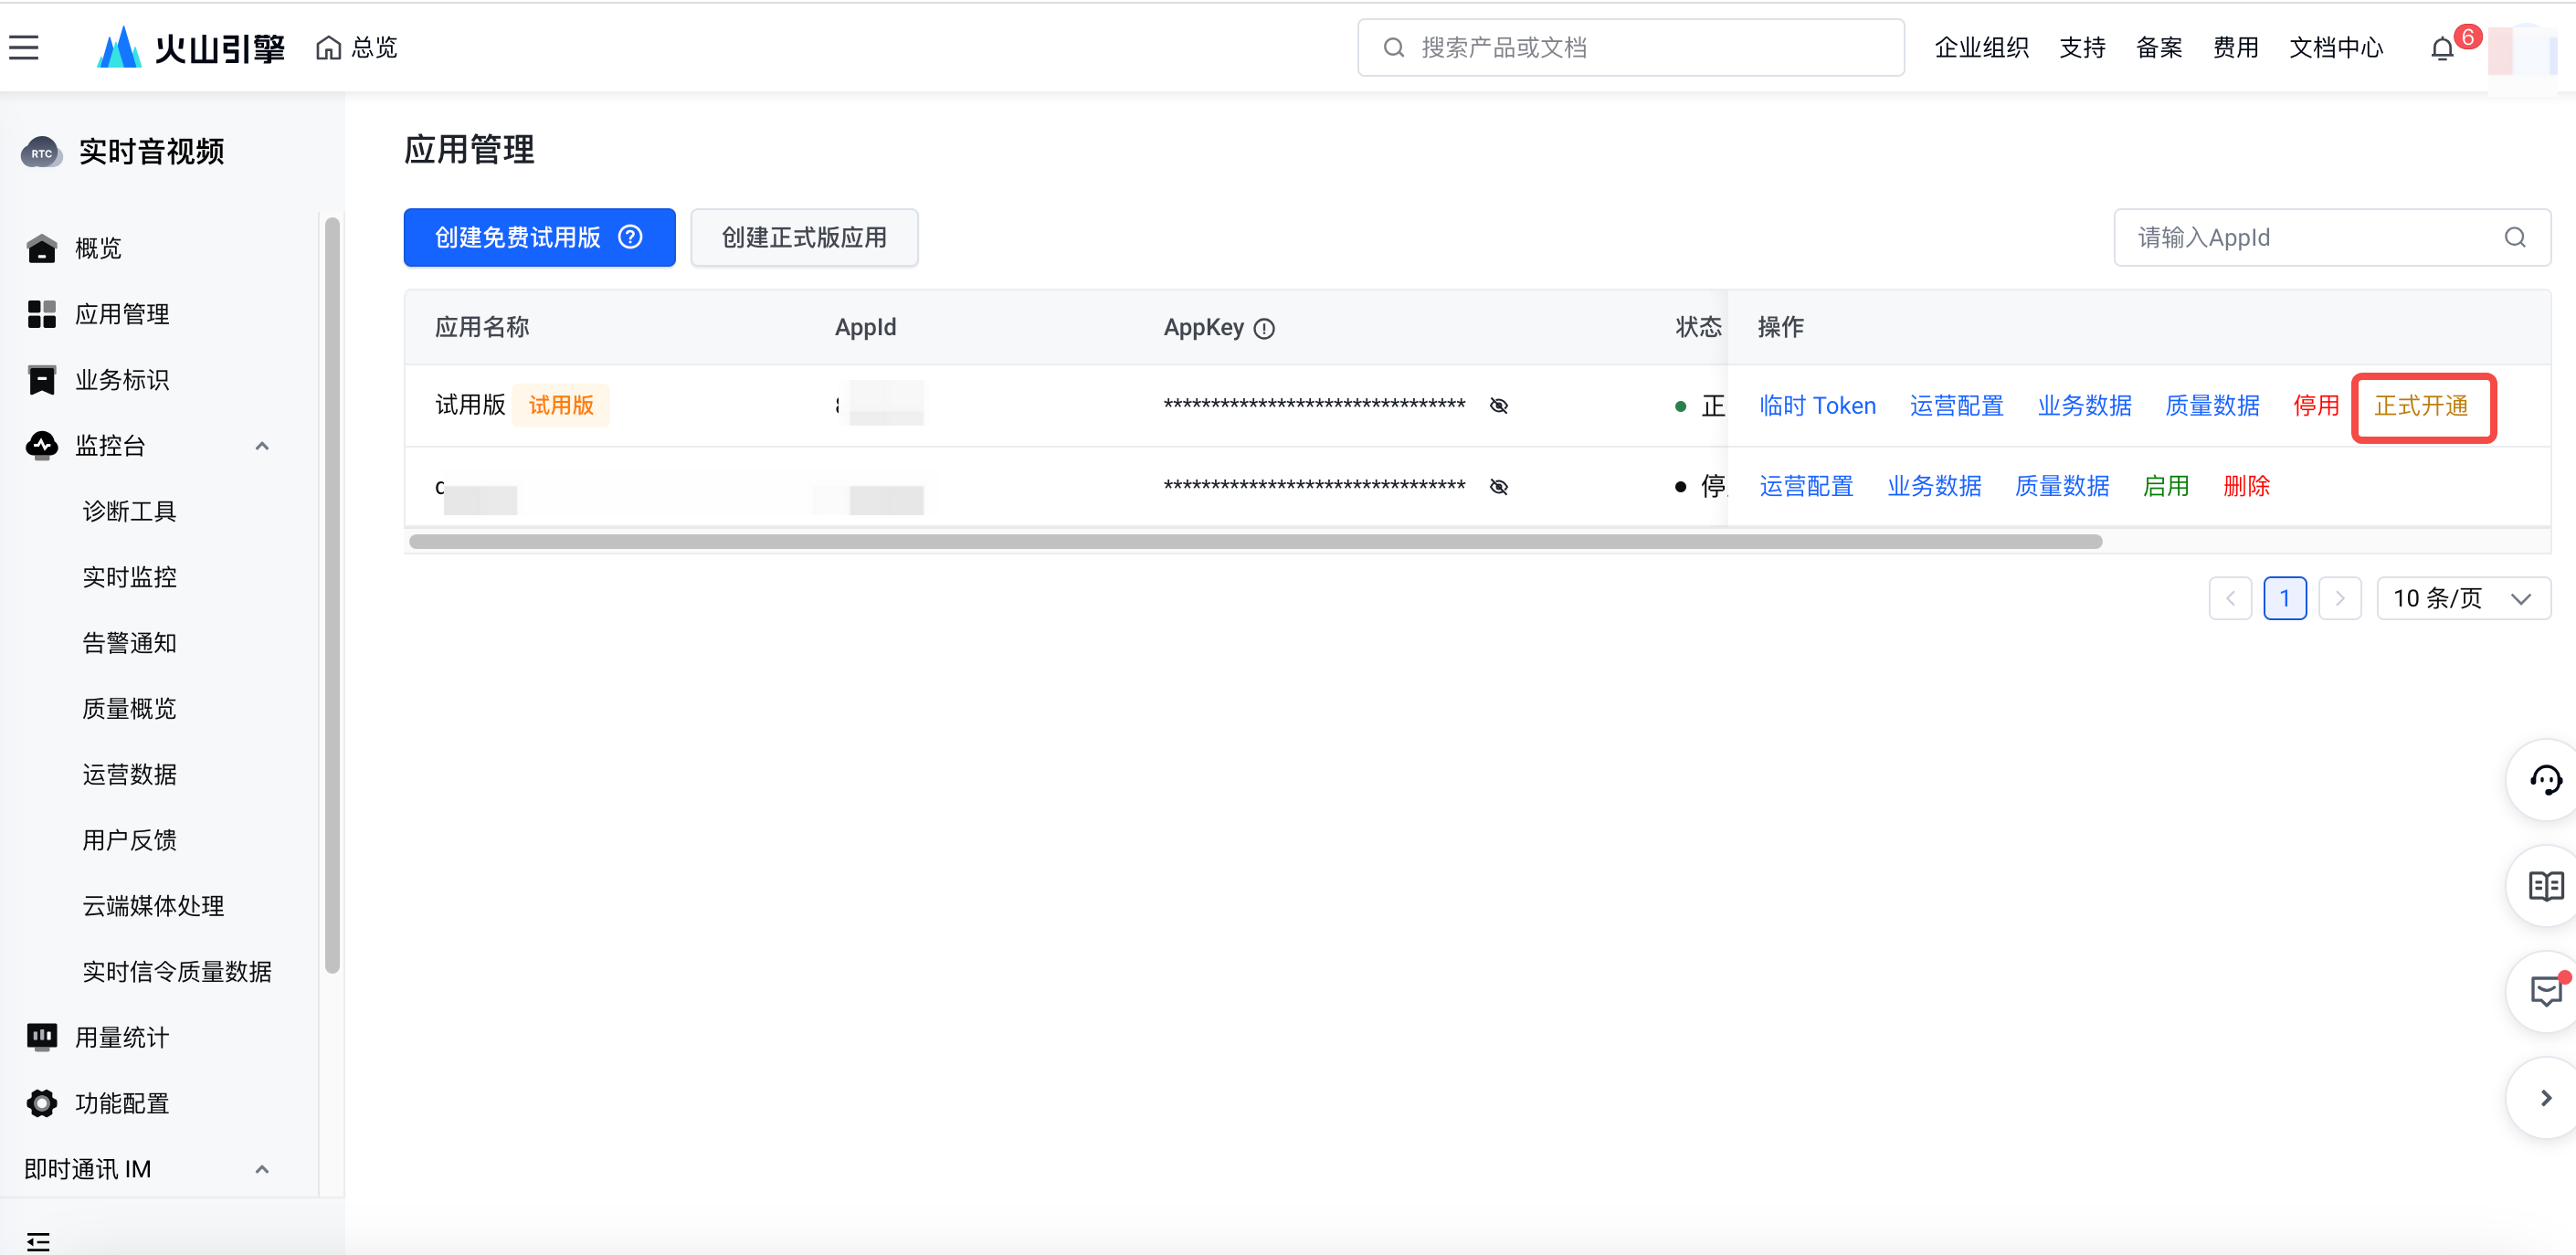Click the help icon on 创建免费试用版
This screenshot has height=1255, width=2576.
point(630,237)
